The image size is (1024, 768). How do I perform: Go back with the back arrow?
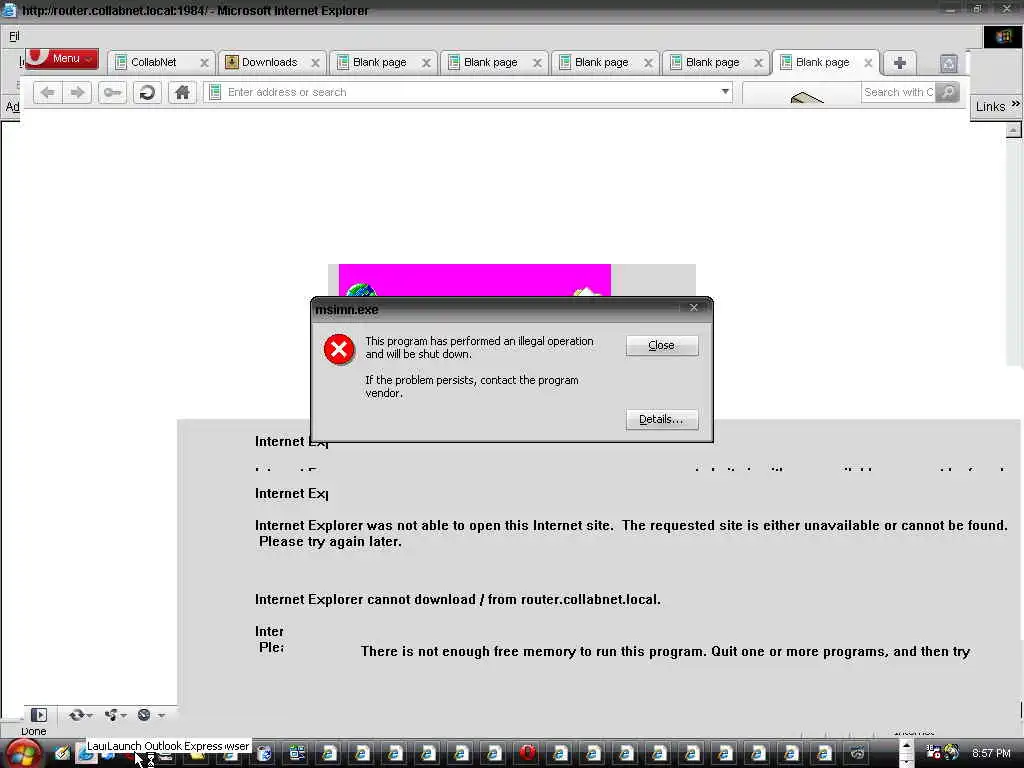coord(48,92)
